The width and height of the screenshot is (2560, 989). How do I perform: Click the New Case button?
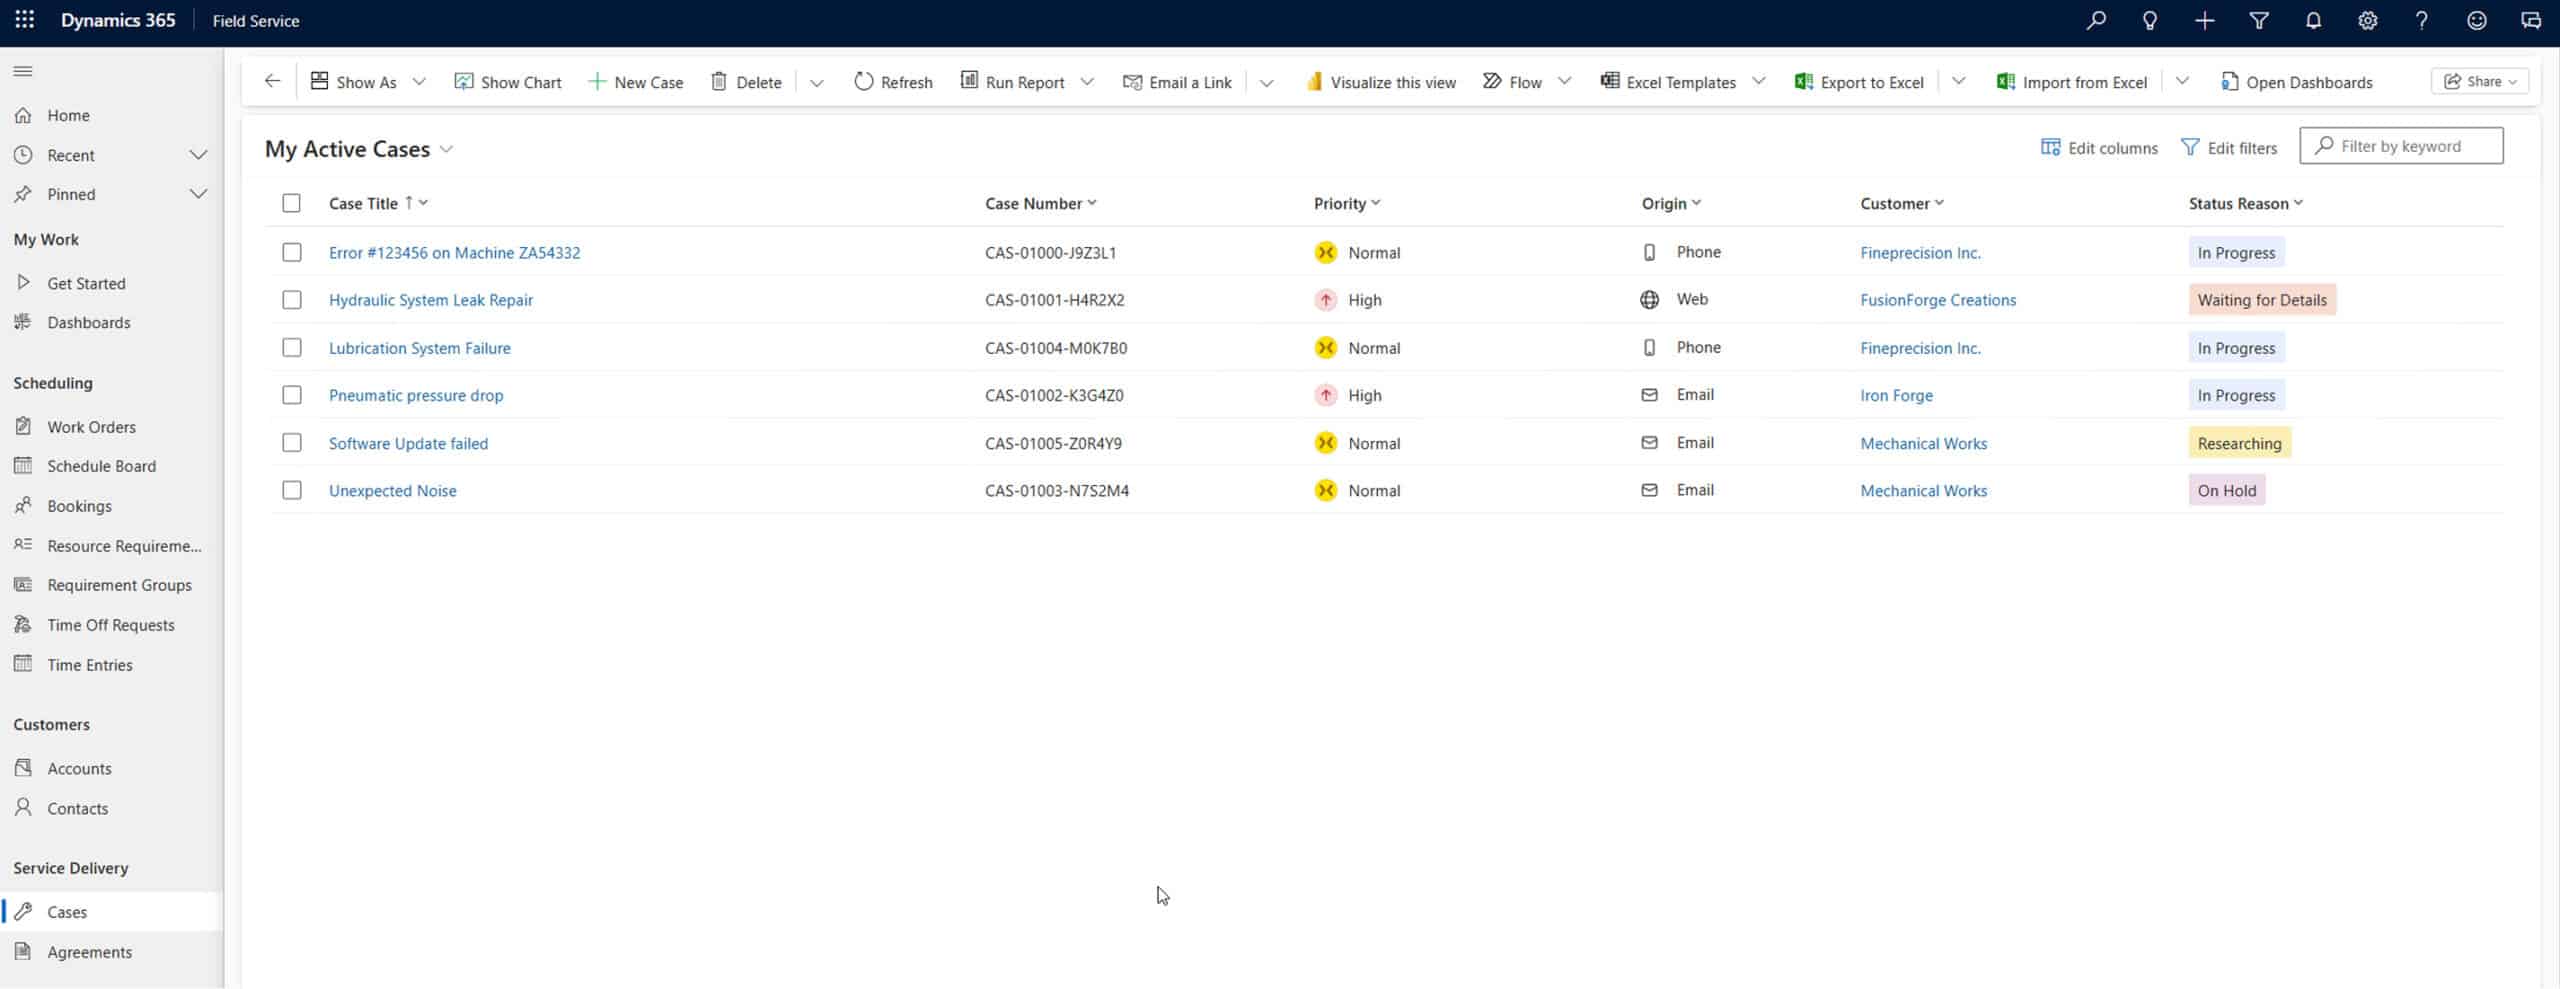[636, 82]
